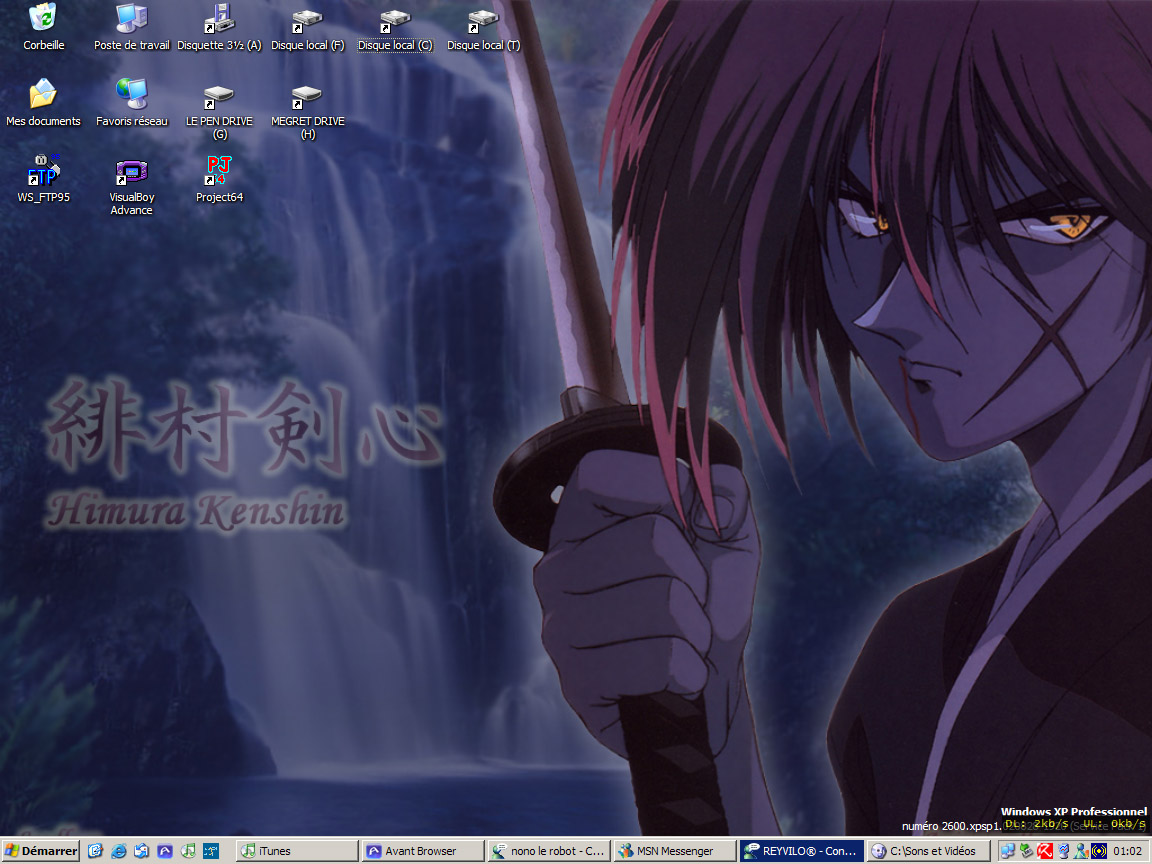1152x864 pixels.
Task: Launch Avant Browser from the Quick Launch bar
Action: pyautogui.click(x=165, y=851)
